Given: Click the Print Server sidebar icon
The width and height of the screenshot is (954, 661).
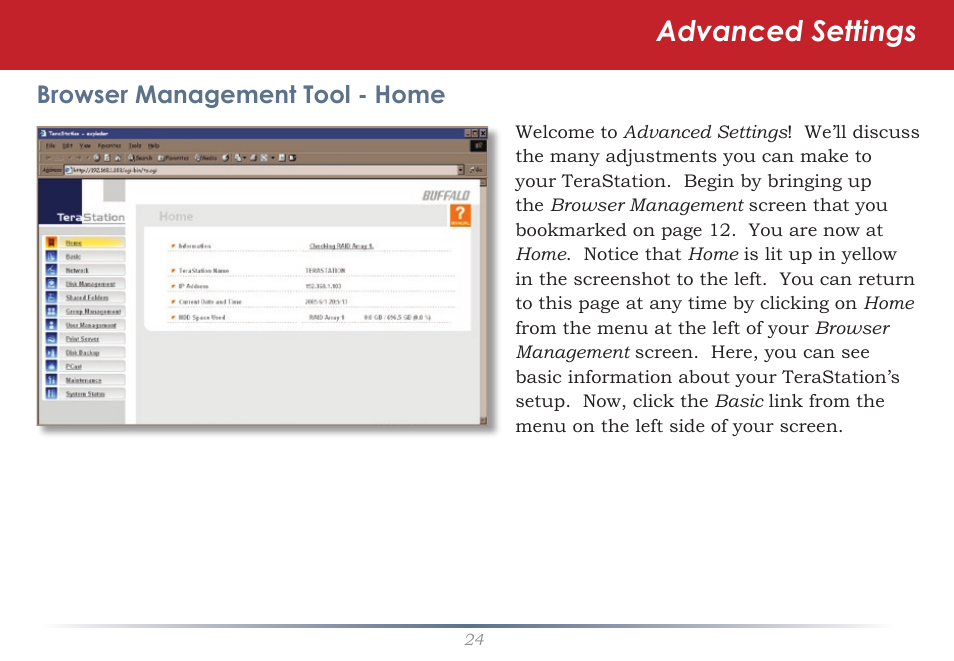Looking at the screenshot, I should pyautogui.click(x=52, y=338).
